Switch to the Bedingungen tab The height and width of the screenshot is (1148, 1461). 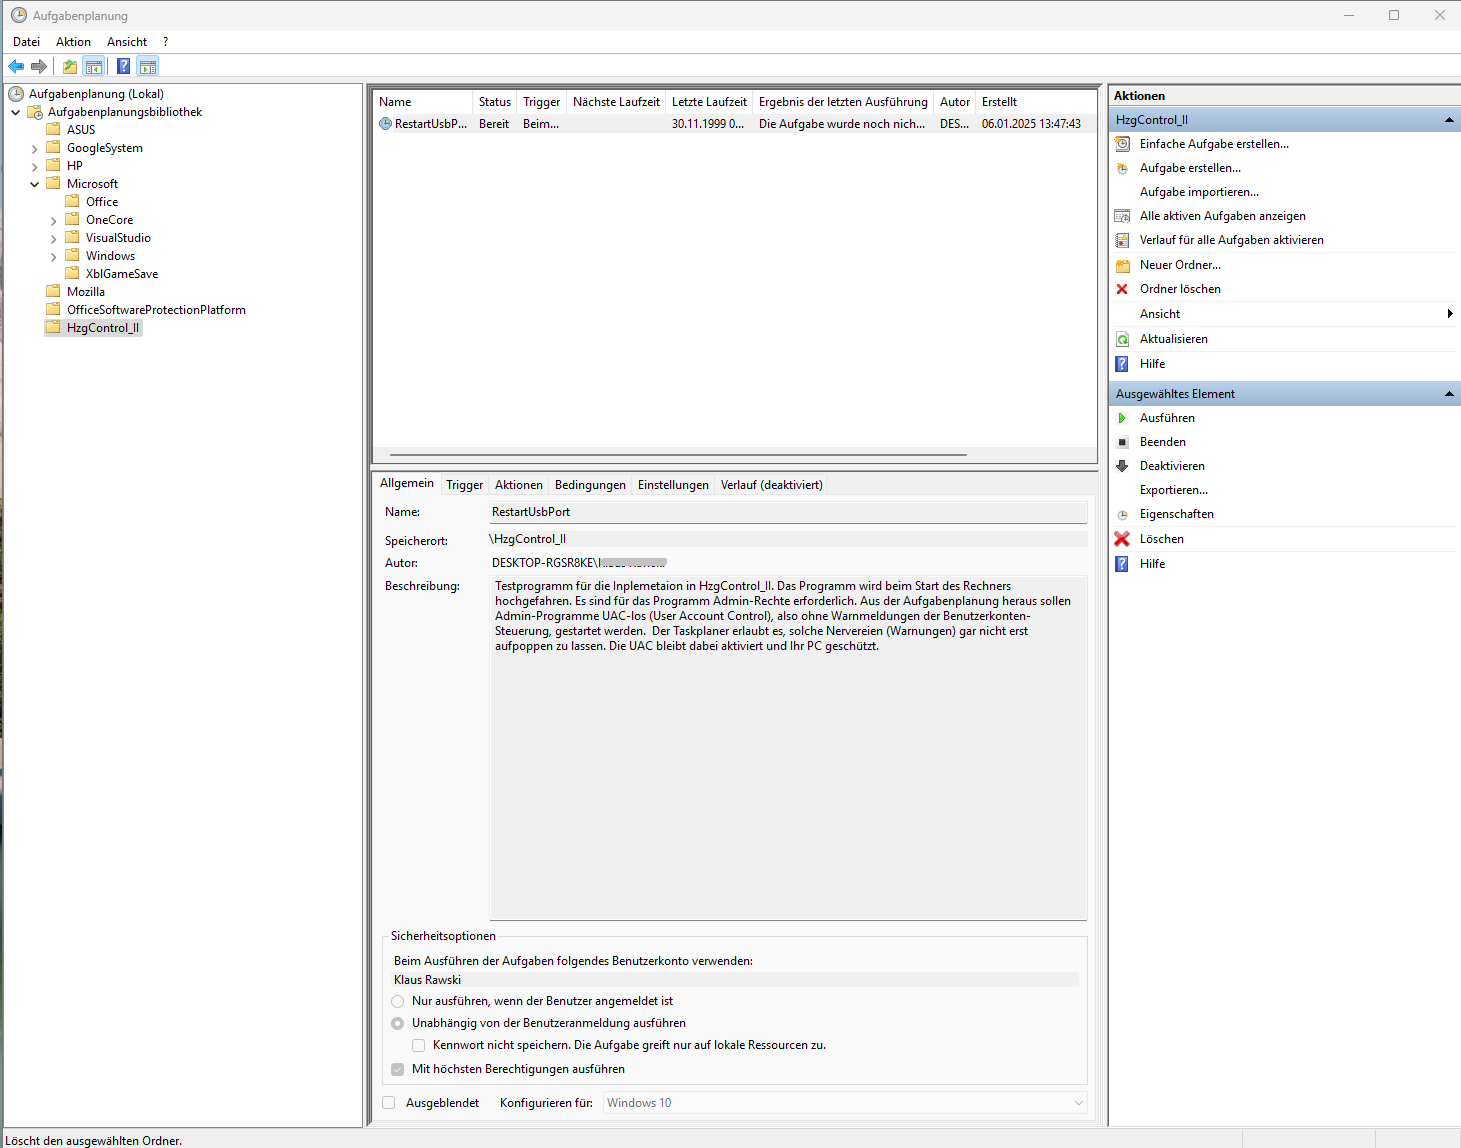click(x=590, y=485)
